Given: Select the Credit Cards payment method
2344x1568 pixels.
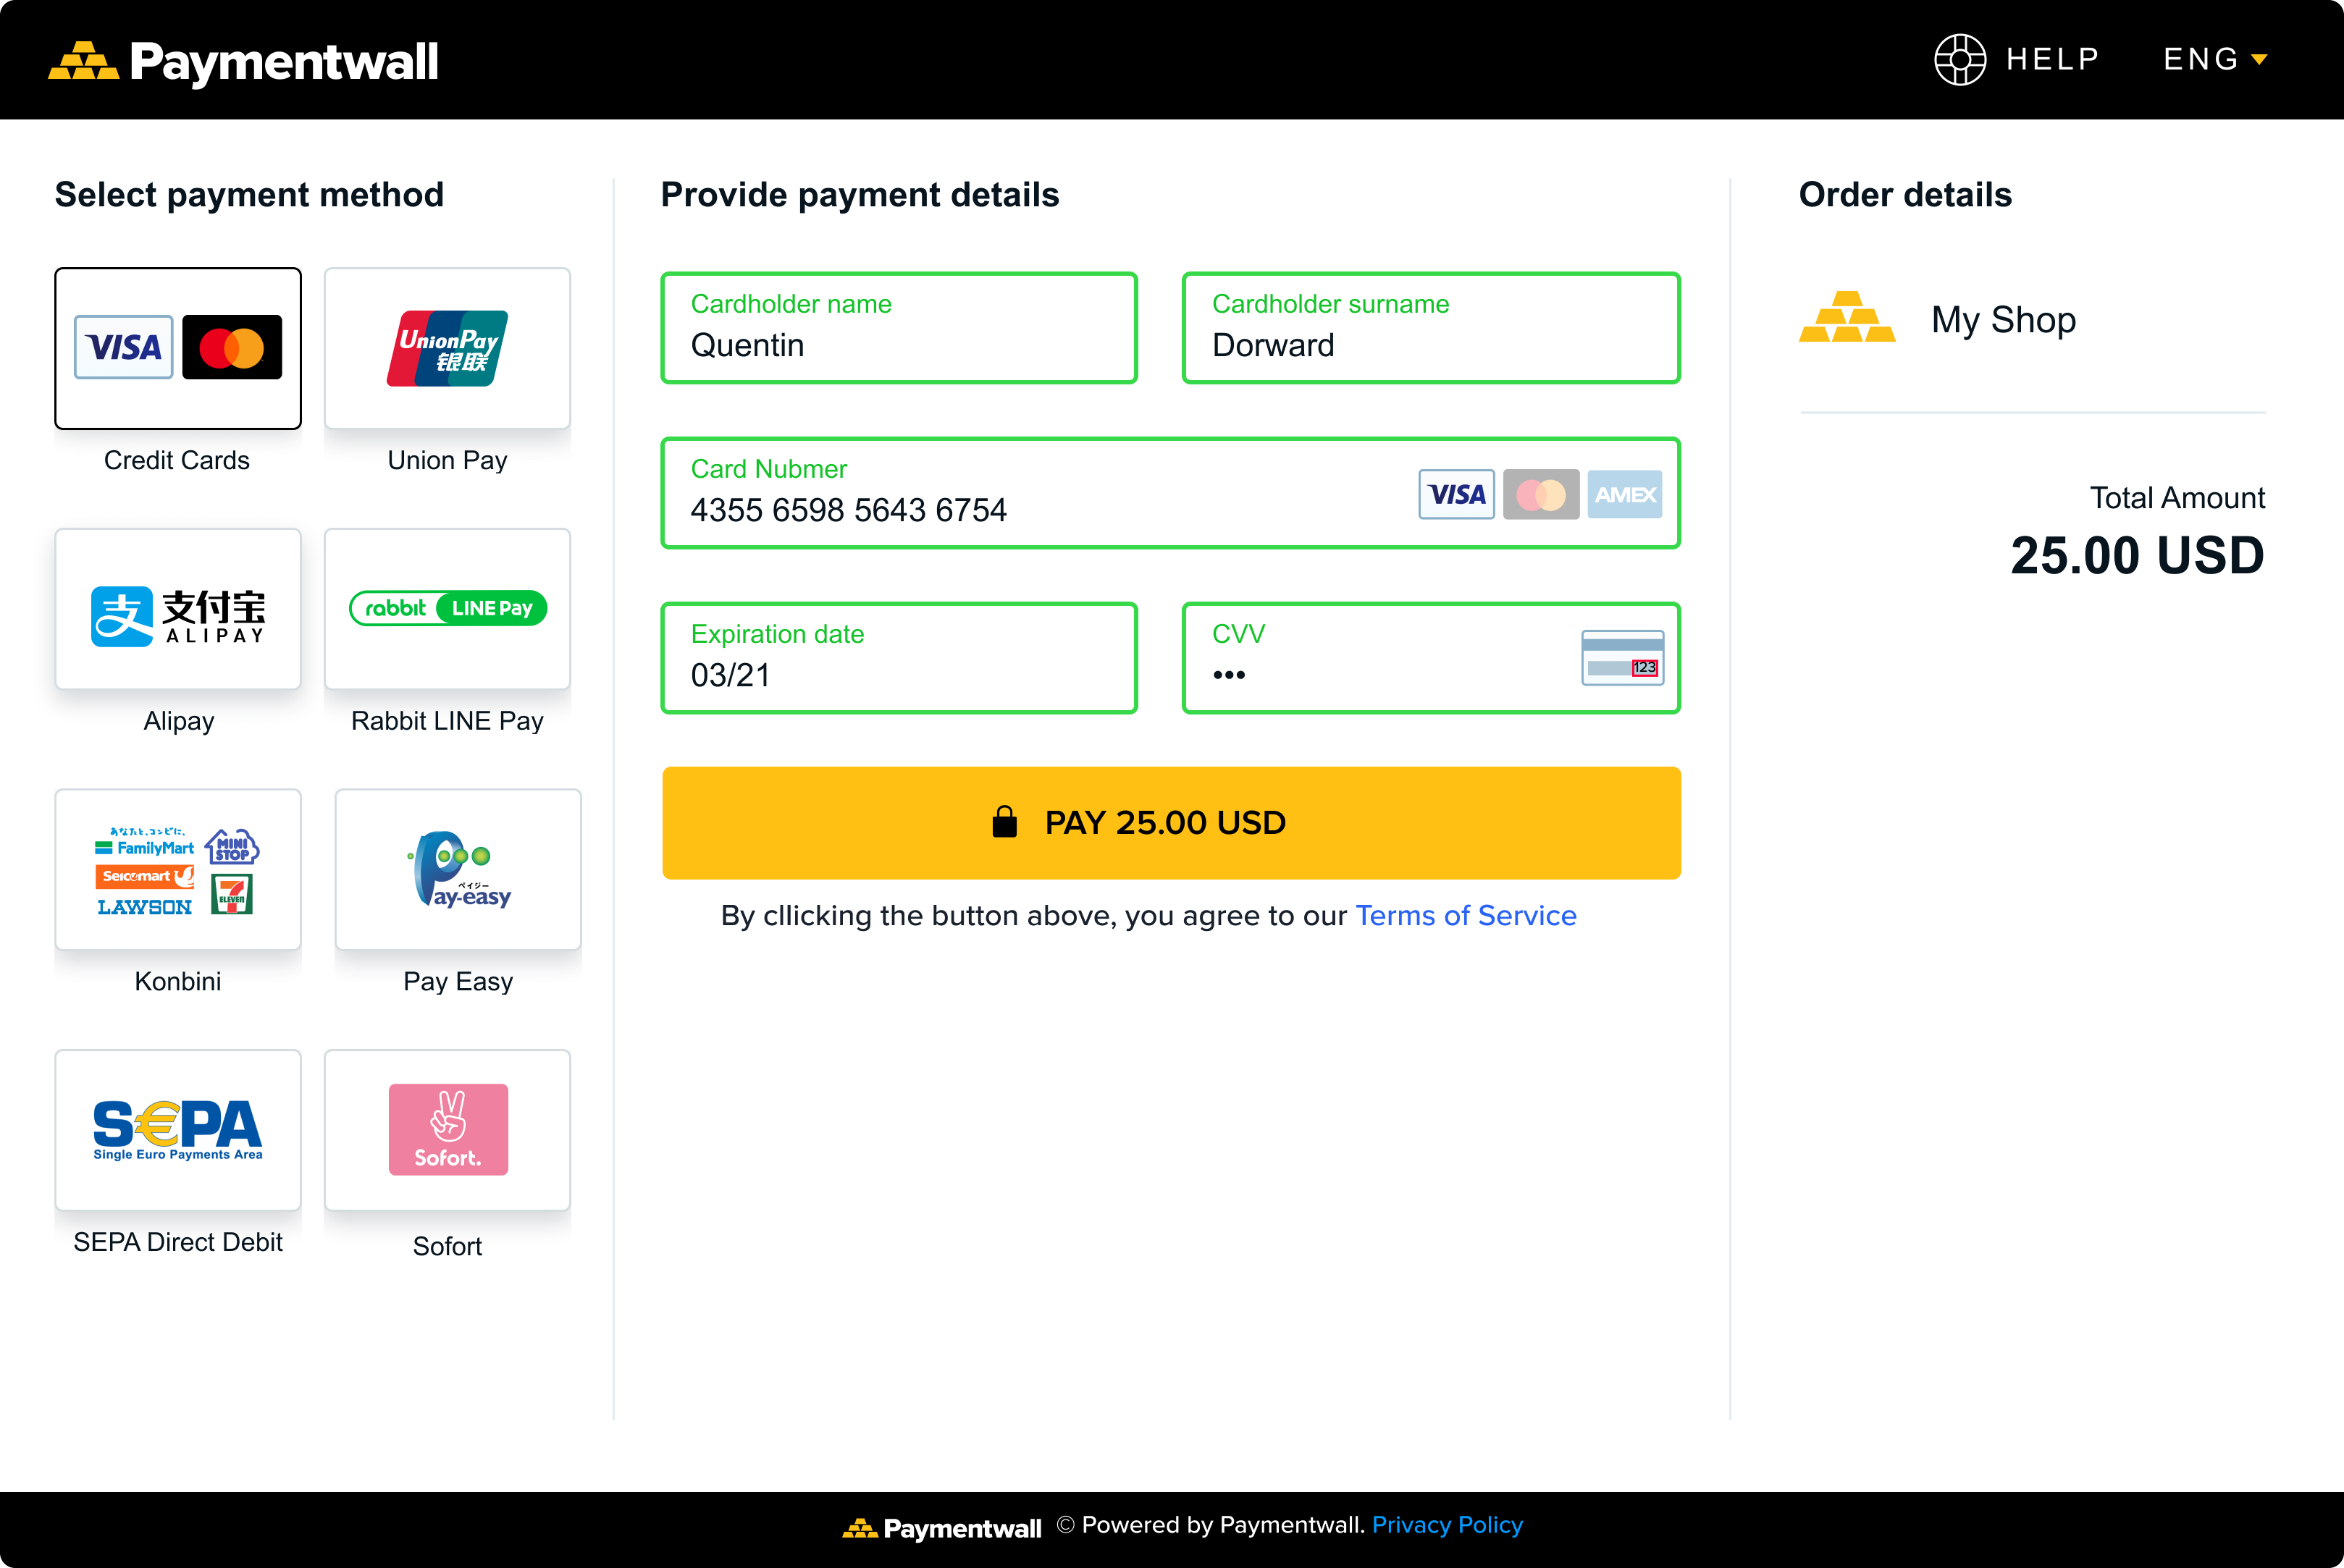Looking at the screenshot, I should click(178, 348).
